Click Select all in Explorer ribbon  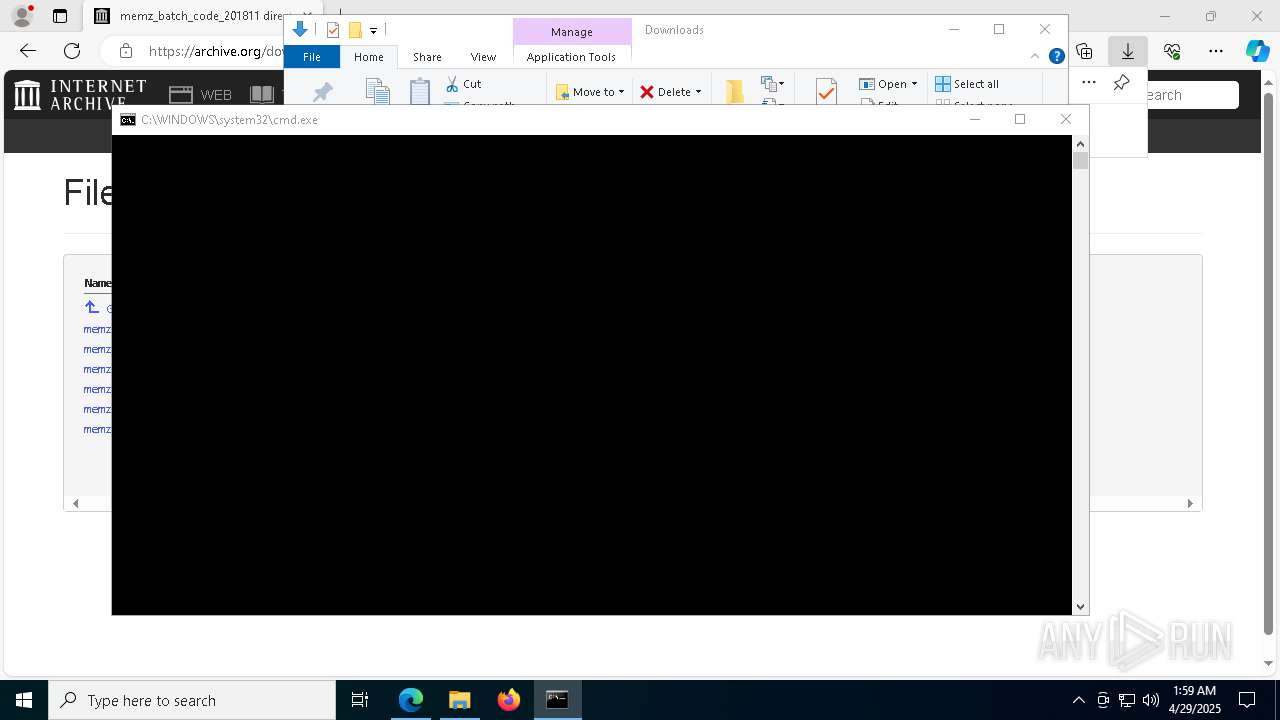coord(967,84)
